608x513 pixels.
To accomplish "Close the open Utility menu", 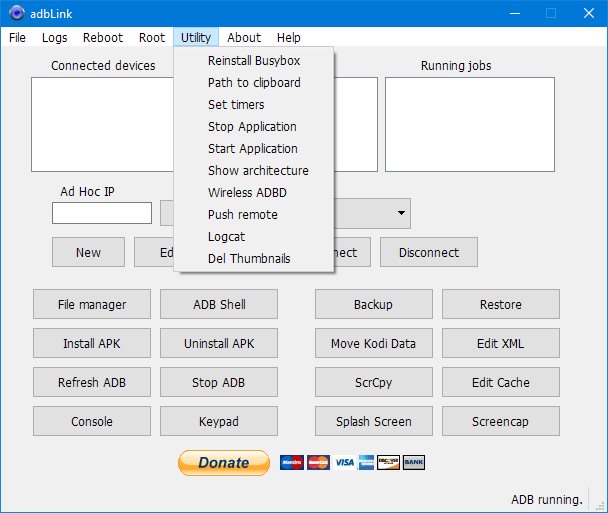I will (196, 38).
